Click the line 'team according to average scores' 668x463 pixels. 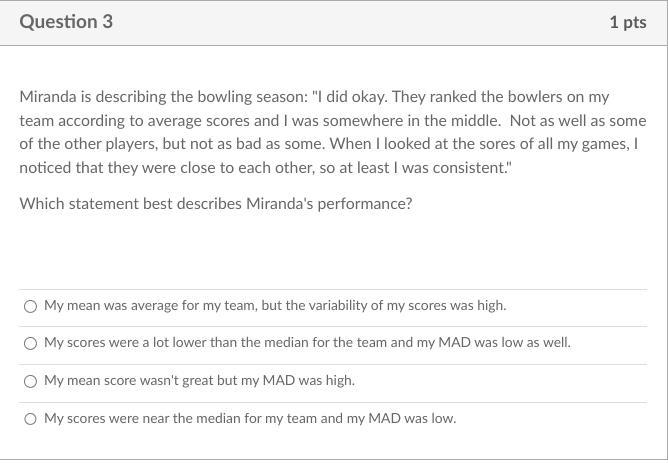click(x=333, y=121)
